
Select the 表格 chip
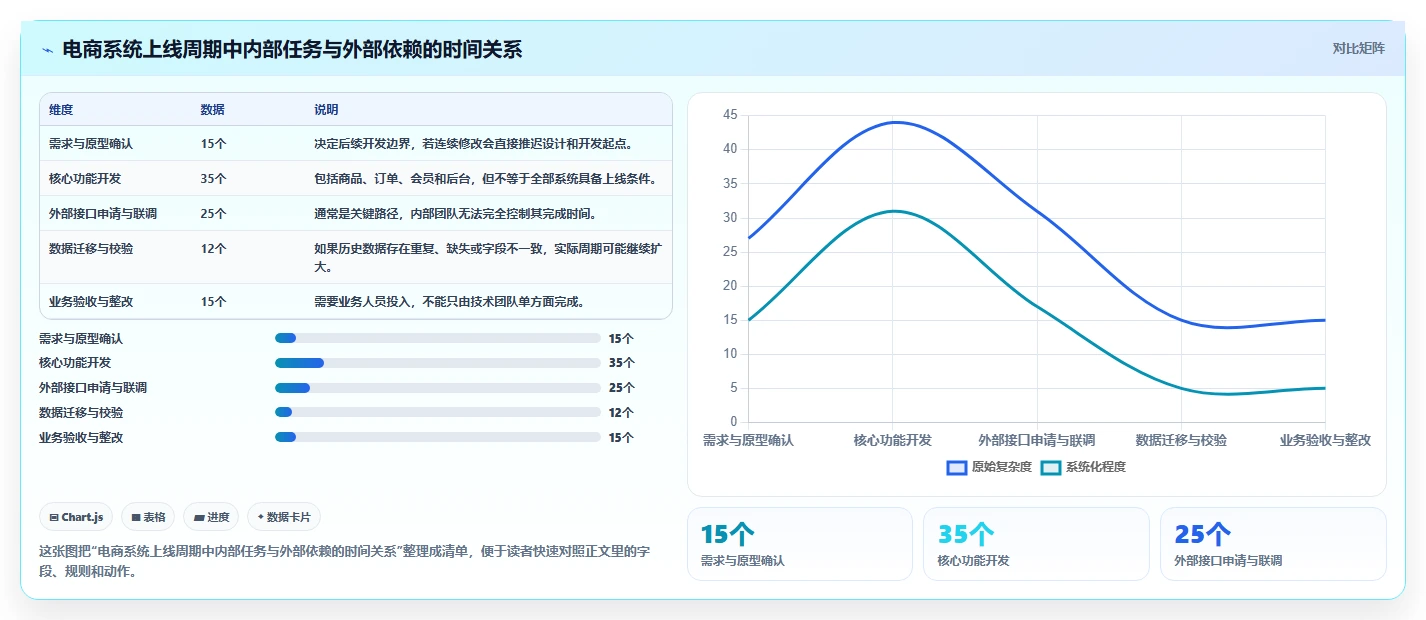(x=148, y=517)
